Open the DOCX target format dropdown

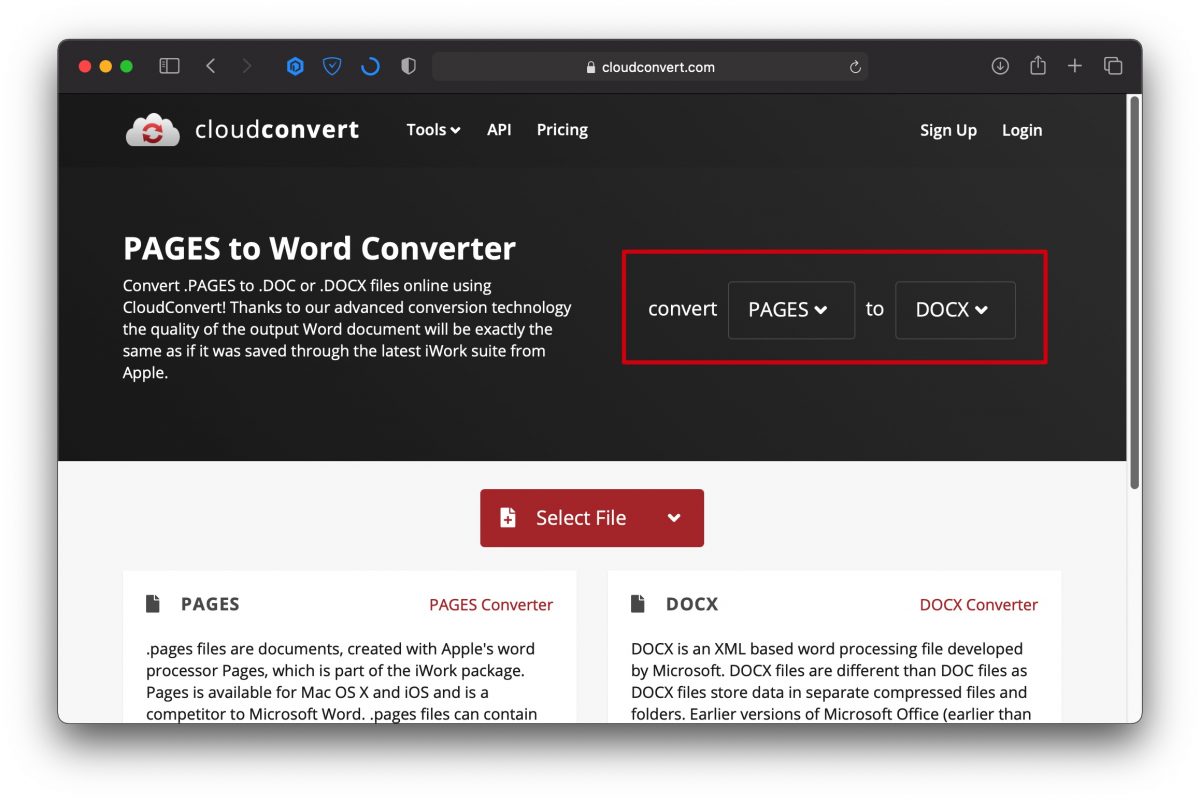coord(955,310)
